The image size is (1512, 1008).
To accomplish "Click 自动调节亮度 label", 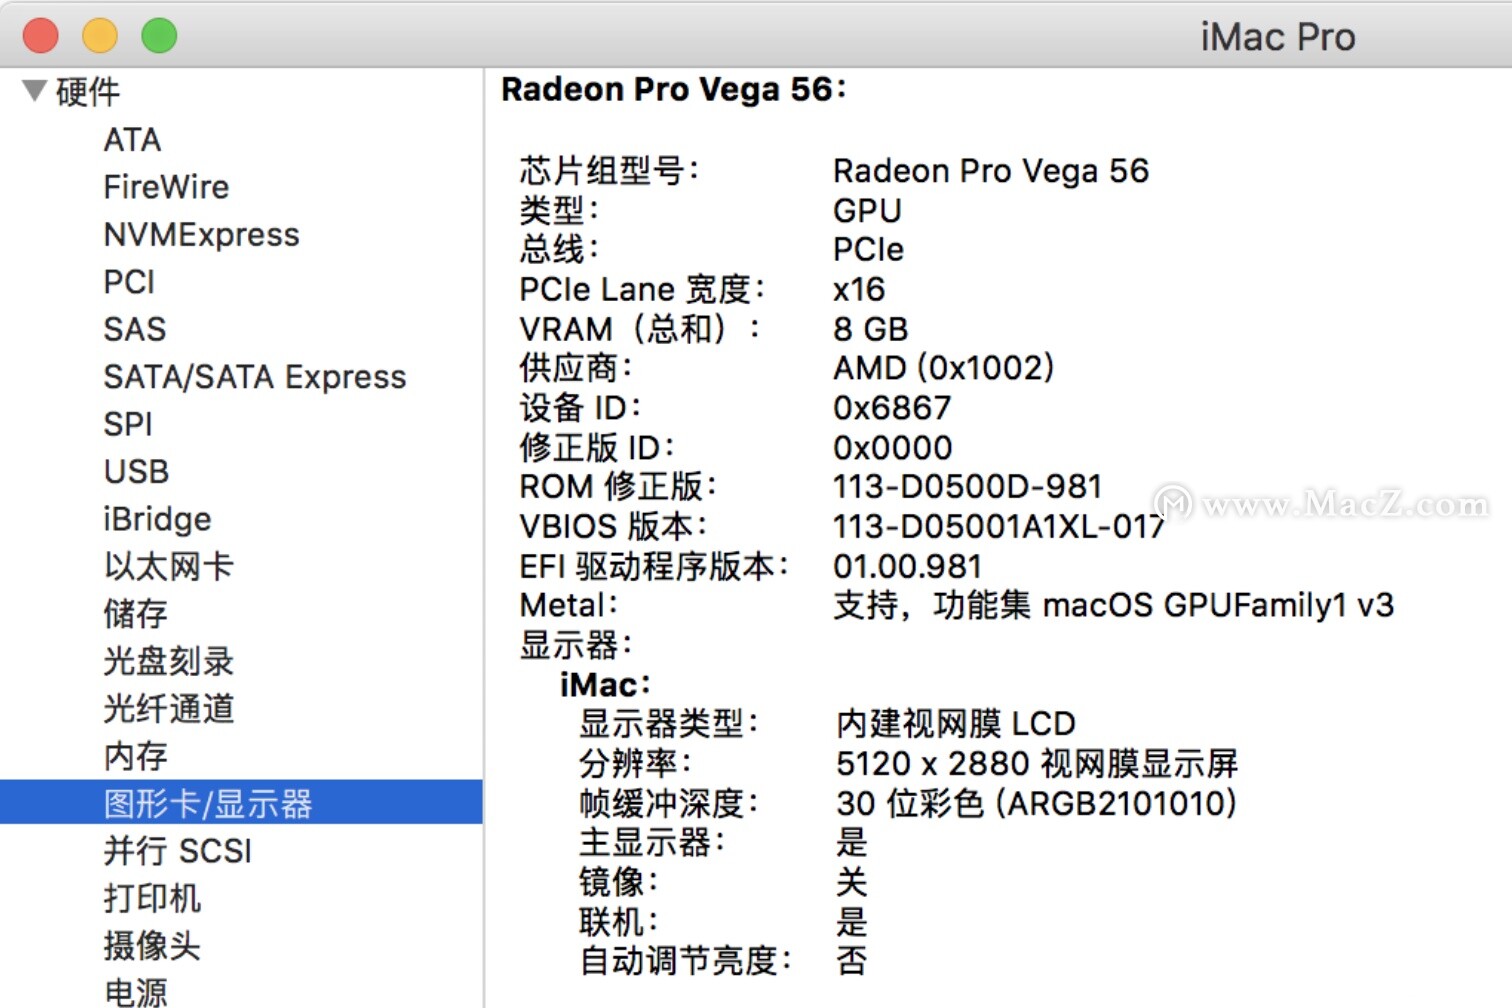I will point(686,961).
